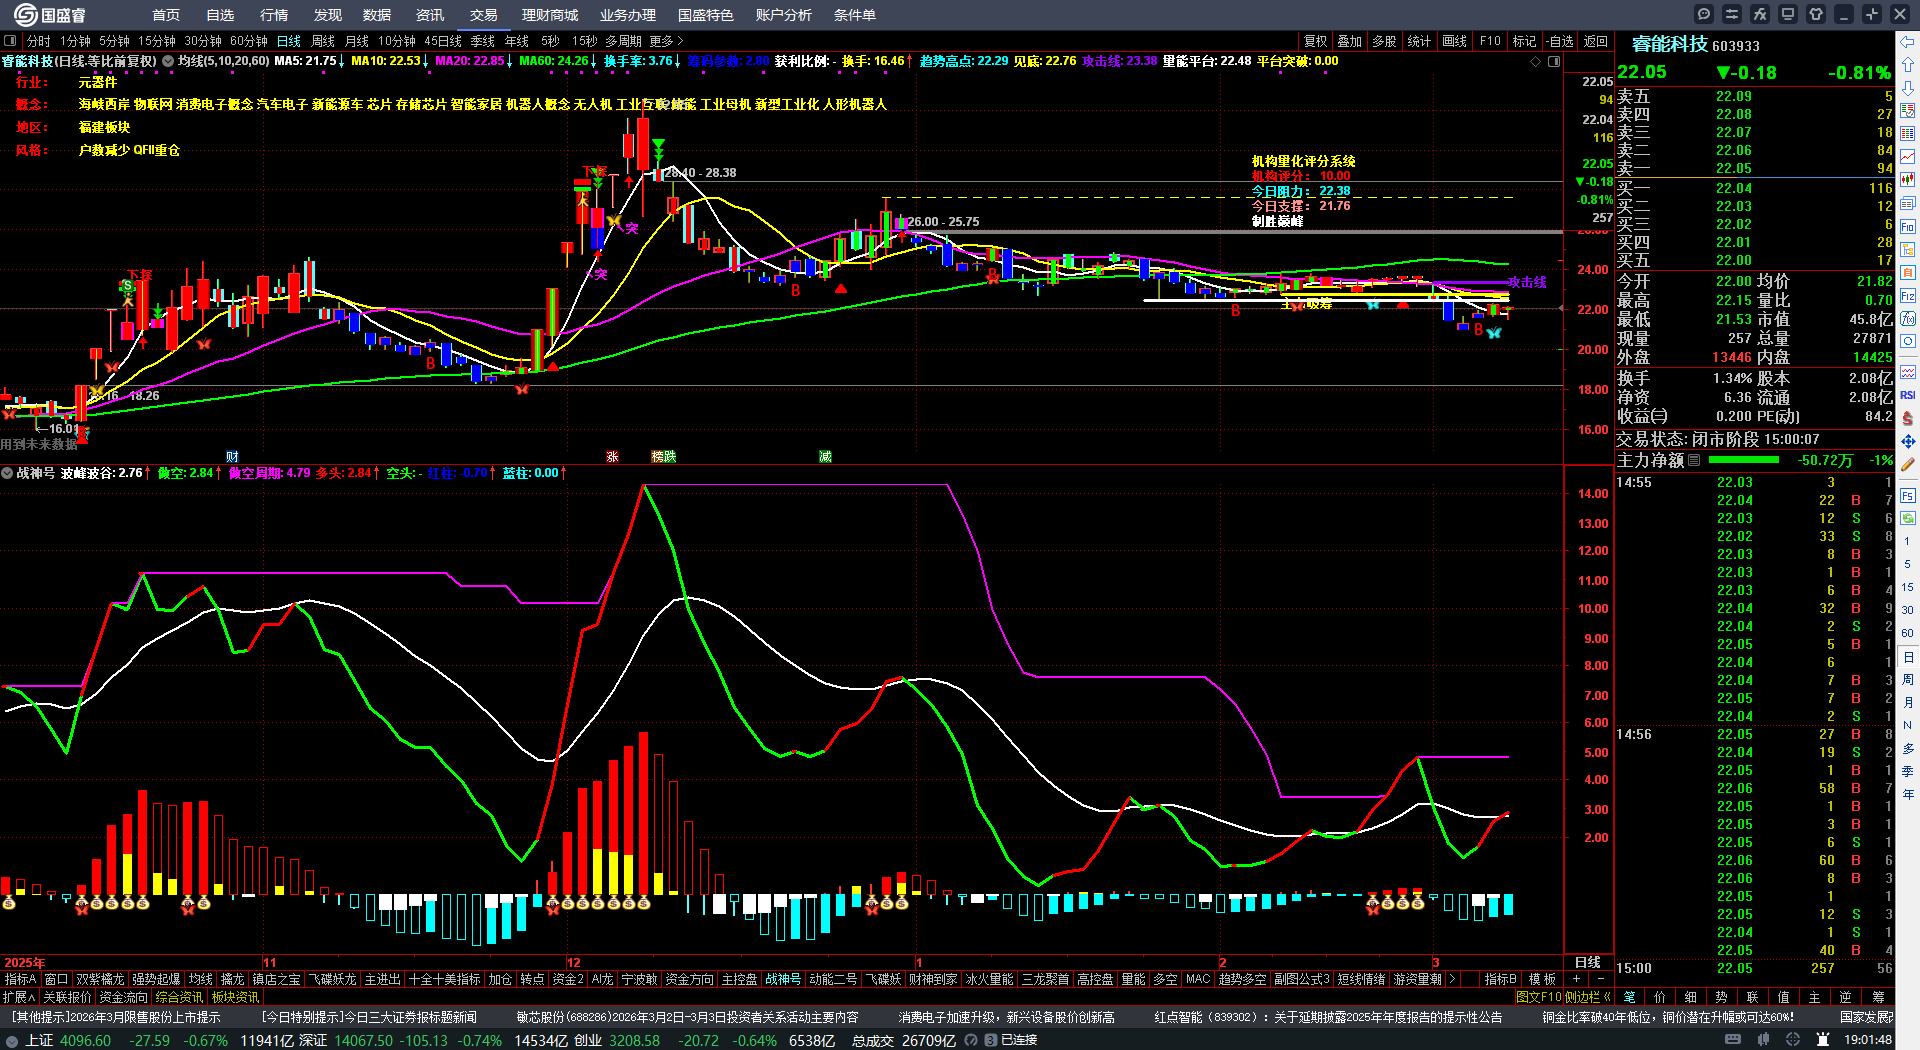Click the 图文F10 link
The height and width of the screenshot is (1050, 1920).
(1538, 997)
